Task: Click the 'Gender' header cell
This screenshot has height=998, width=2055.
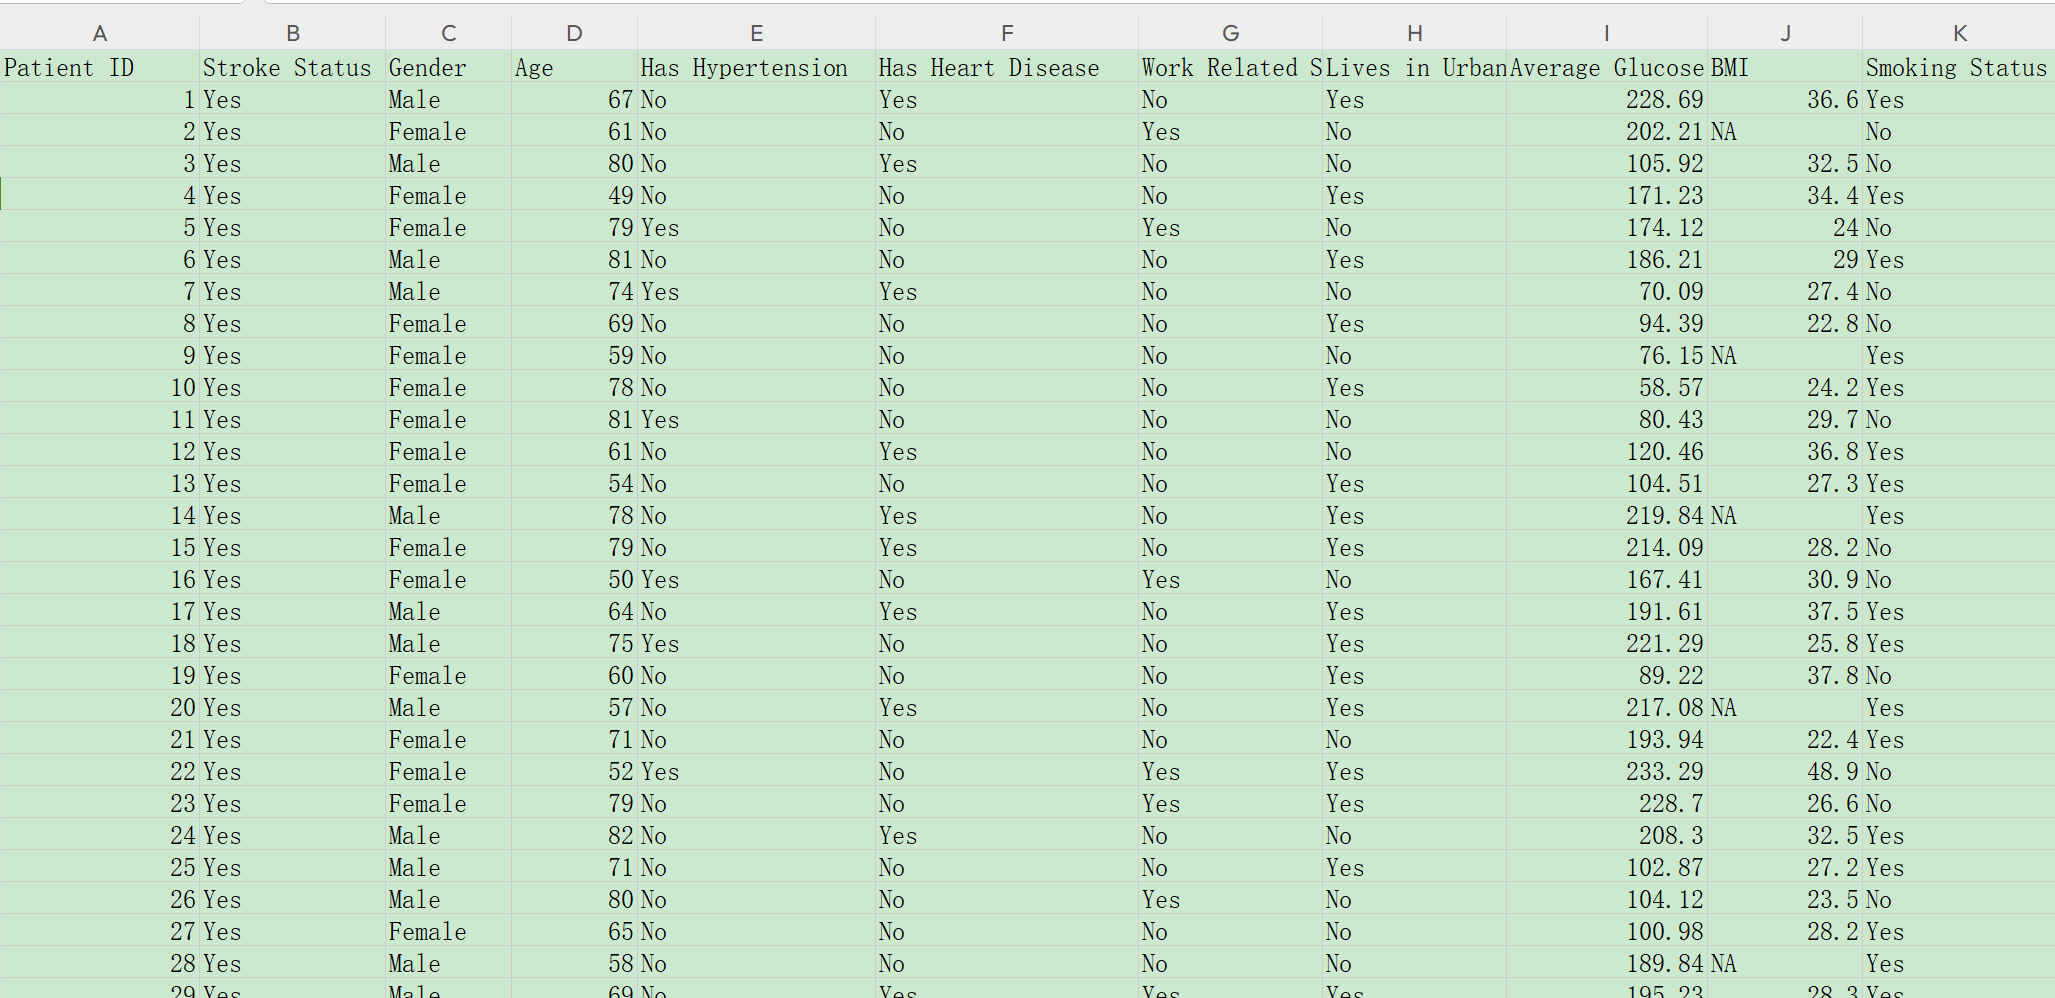Action: tap(448, 67)
